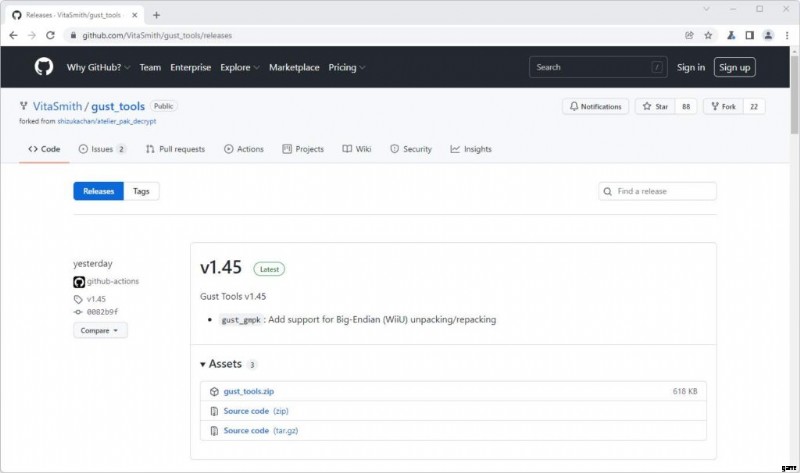
Task: Click the GitHub Octocat logo
Action: coord(44,67)
